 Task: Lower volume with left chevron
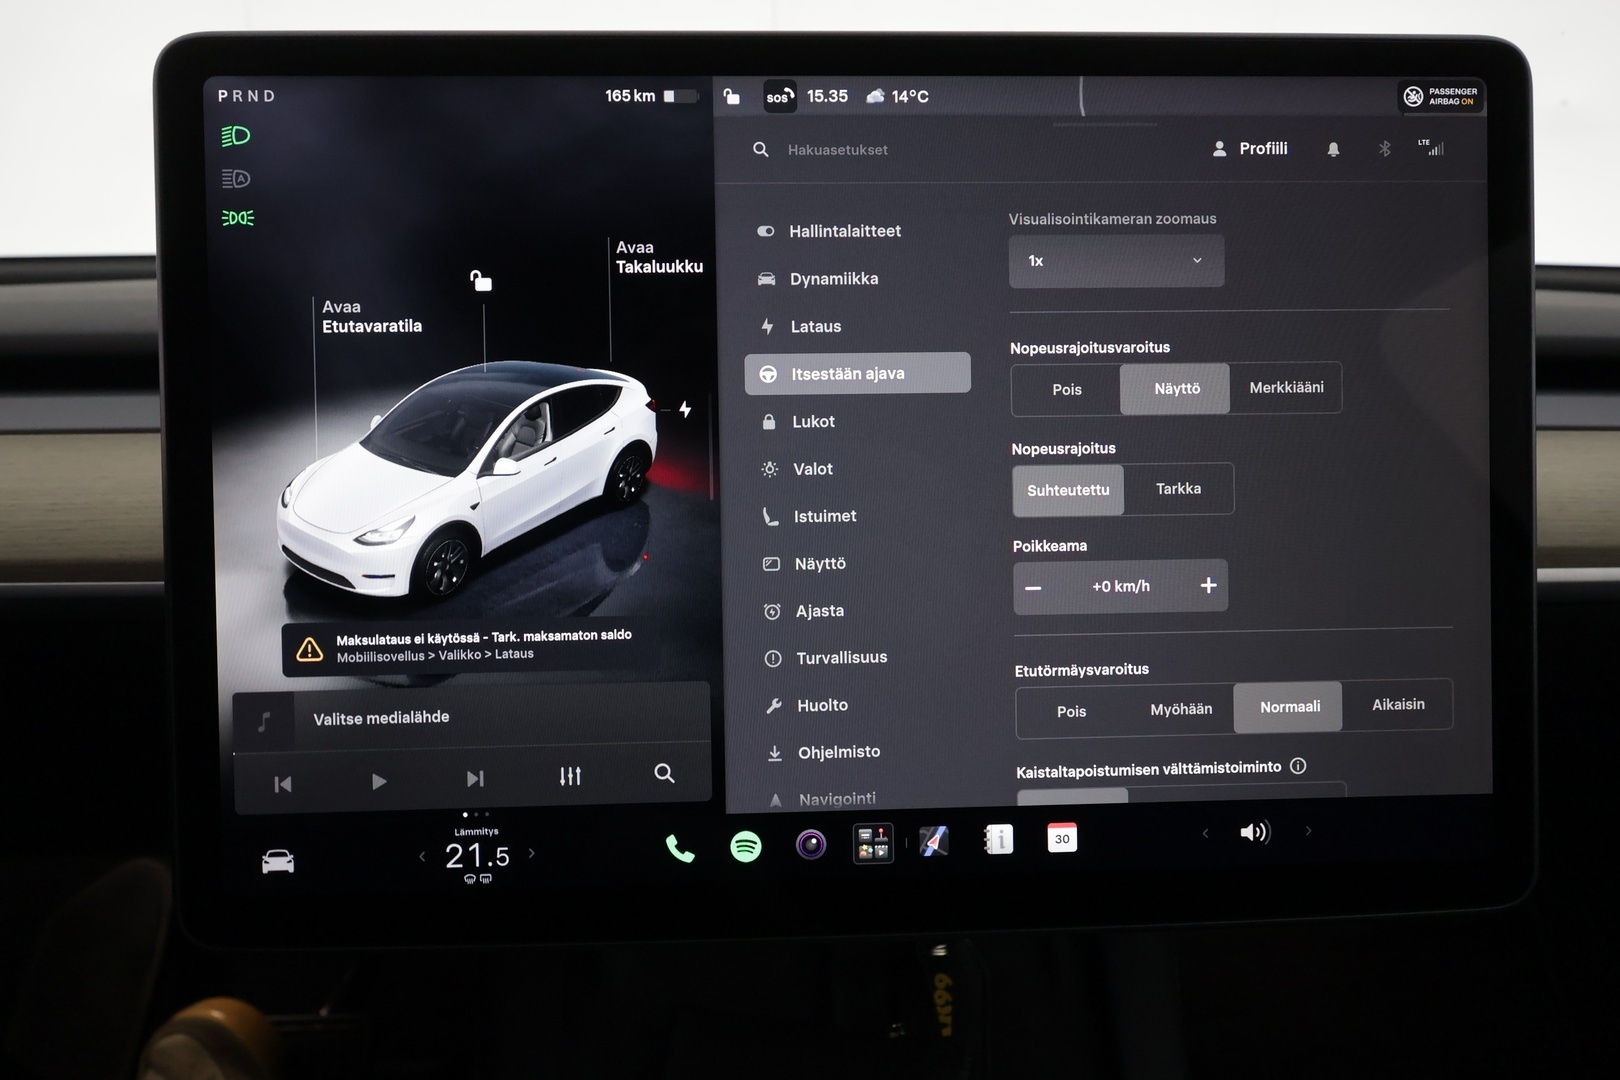tap(1205, 833)
